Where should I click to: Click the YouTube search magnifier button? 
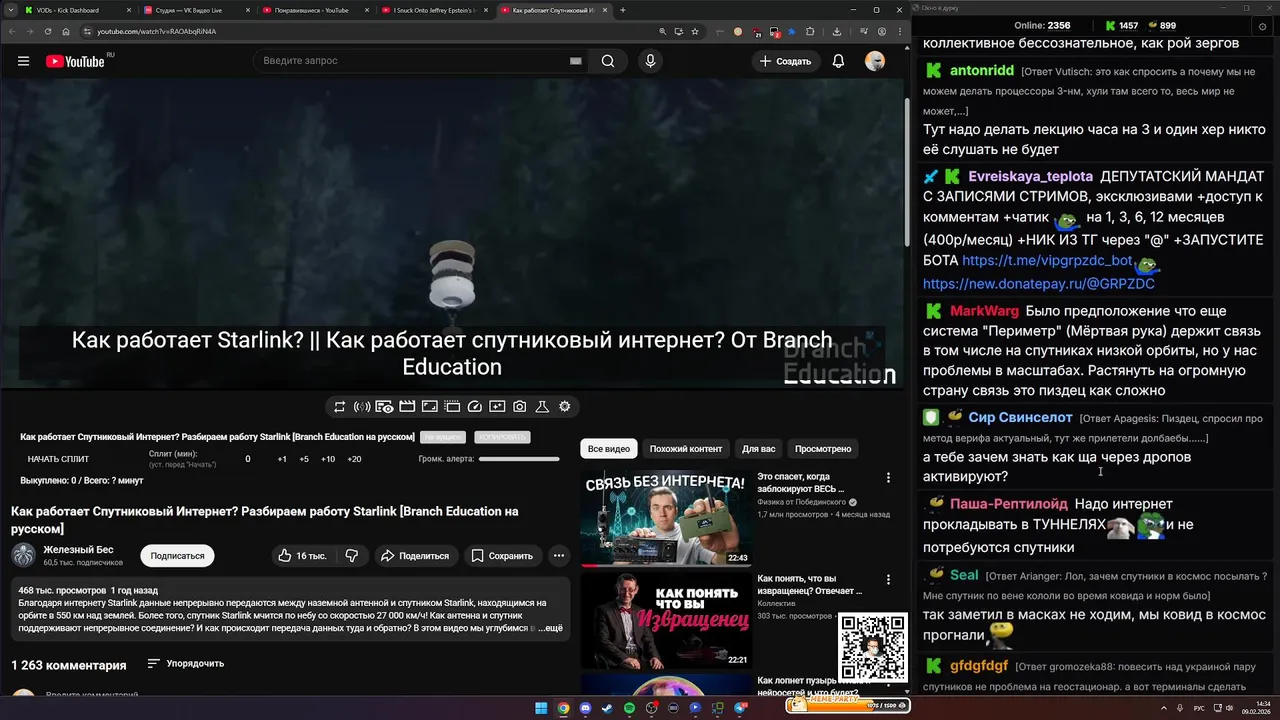tap(608, 61)
